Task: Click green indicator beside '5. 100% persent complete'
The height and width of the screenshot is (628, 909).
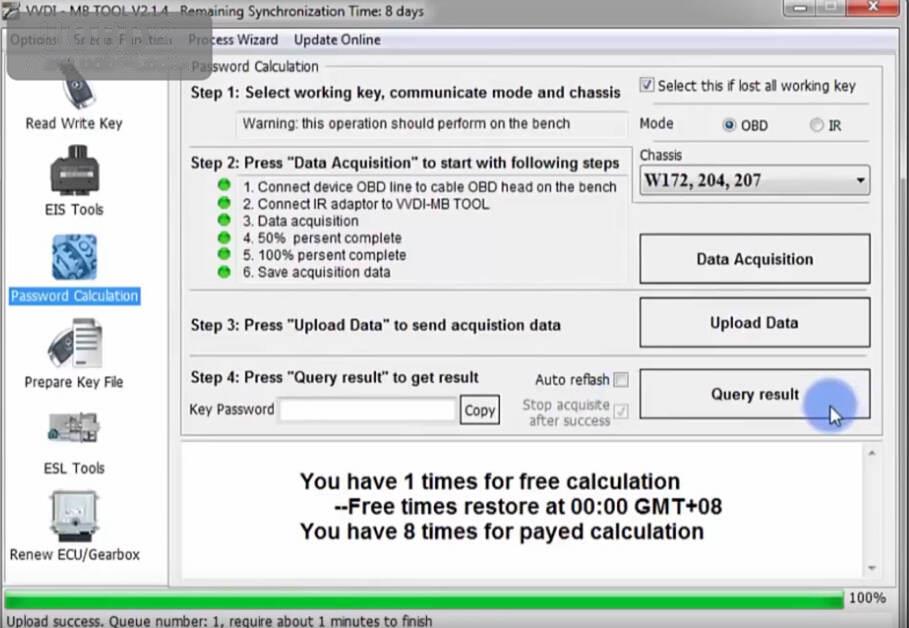Action: tap(224, 254)
